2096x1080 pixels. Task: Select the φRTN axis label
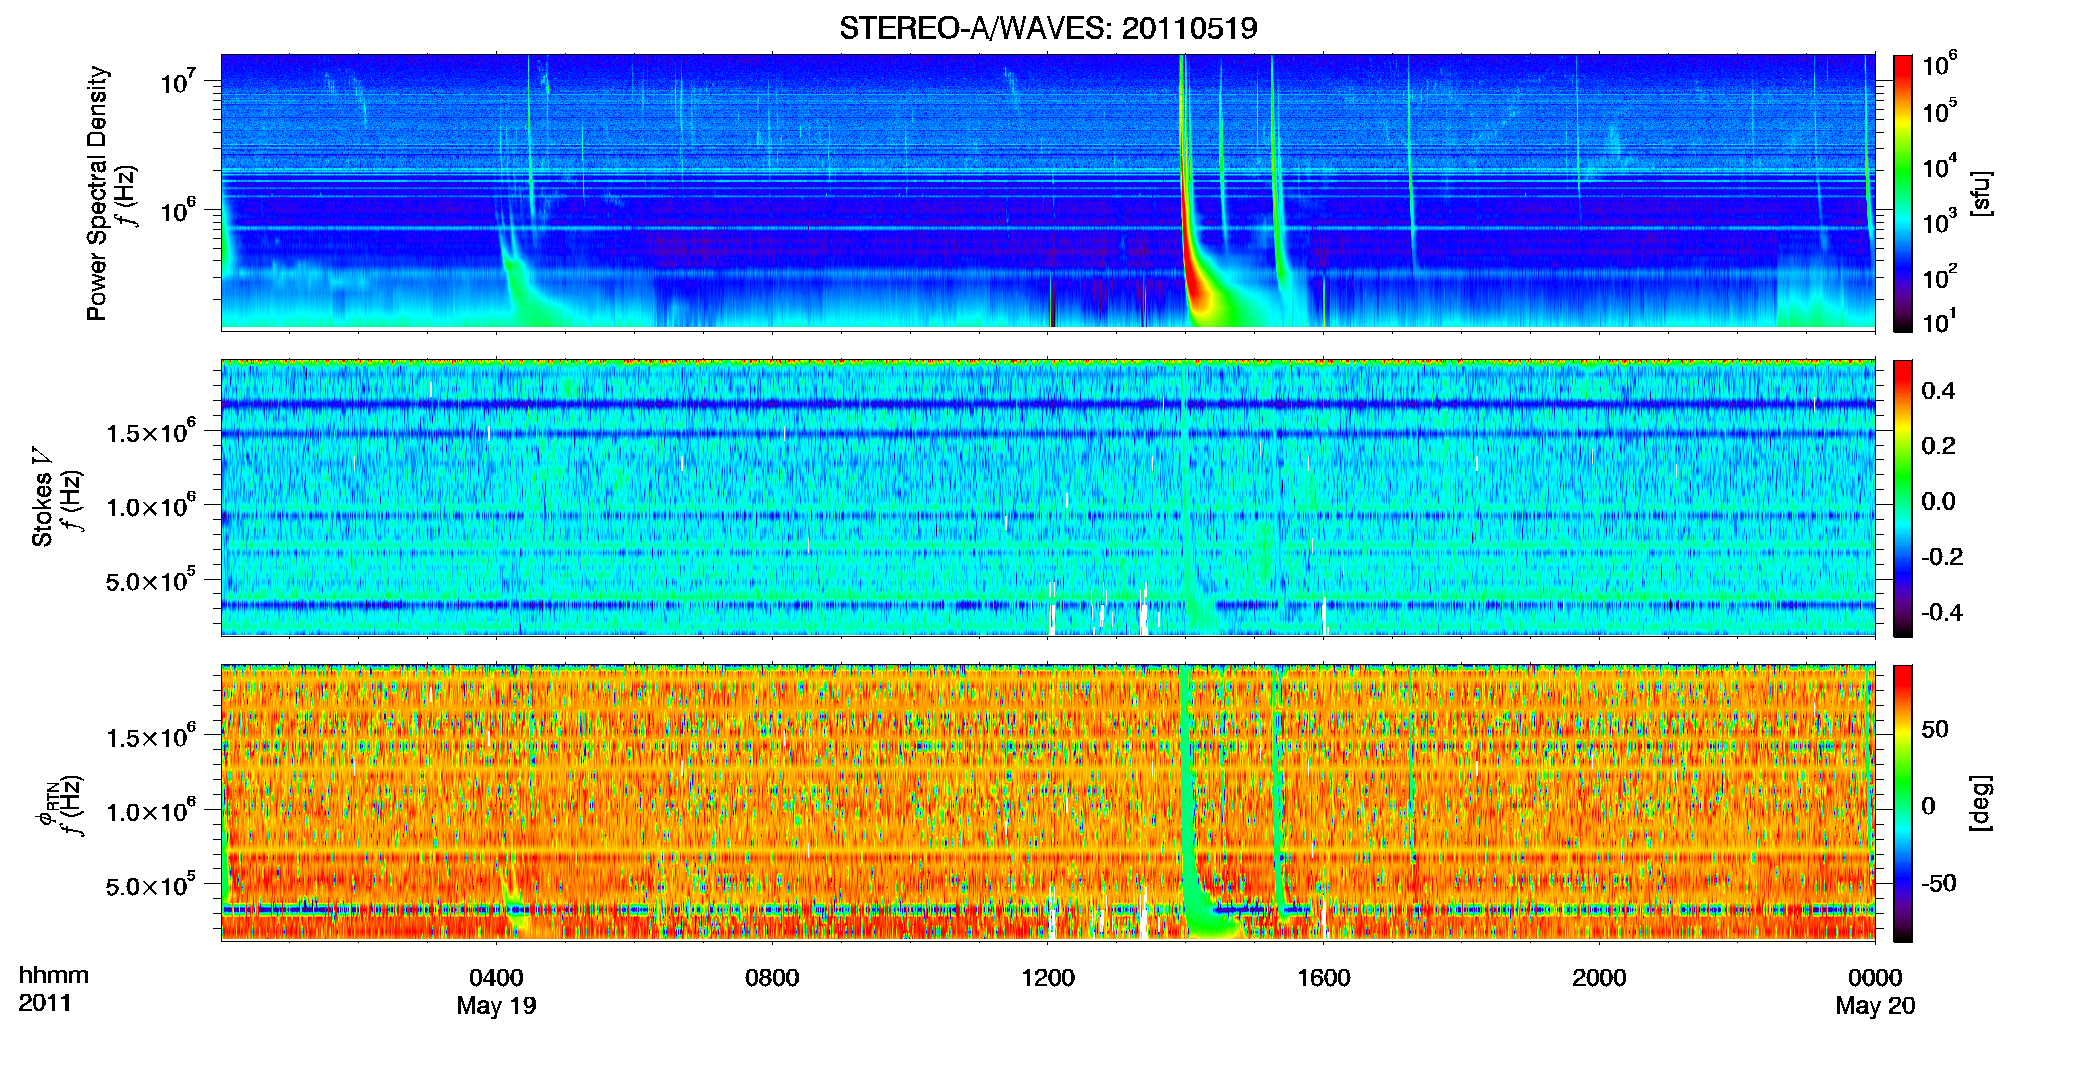coord(47,804)
